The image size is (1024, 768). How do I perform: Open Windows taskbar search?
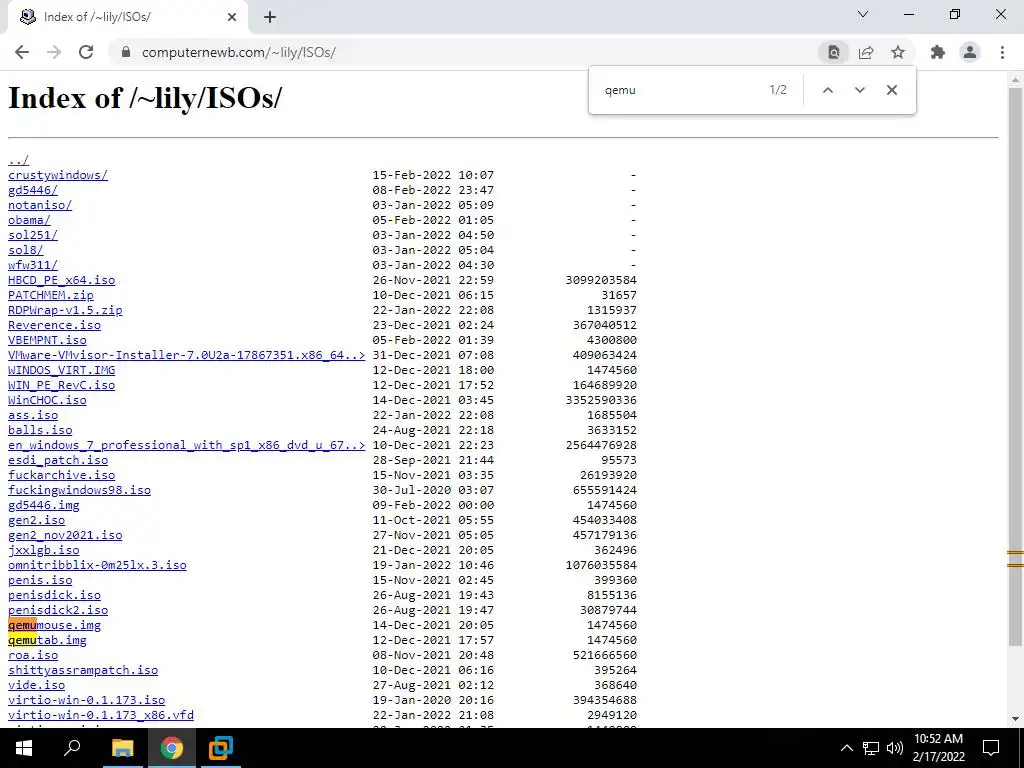(72, 748)
